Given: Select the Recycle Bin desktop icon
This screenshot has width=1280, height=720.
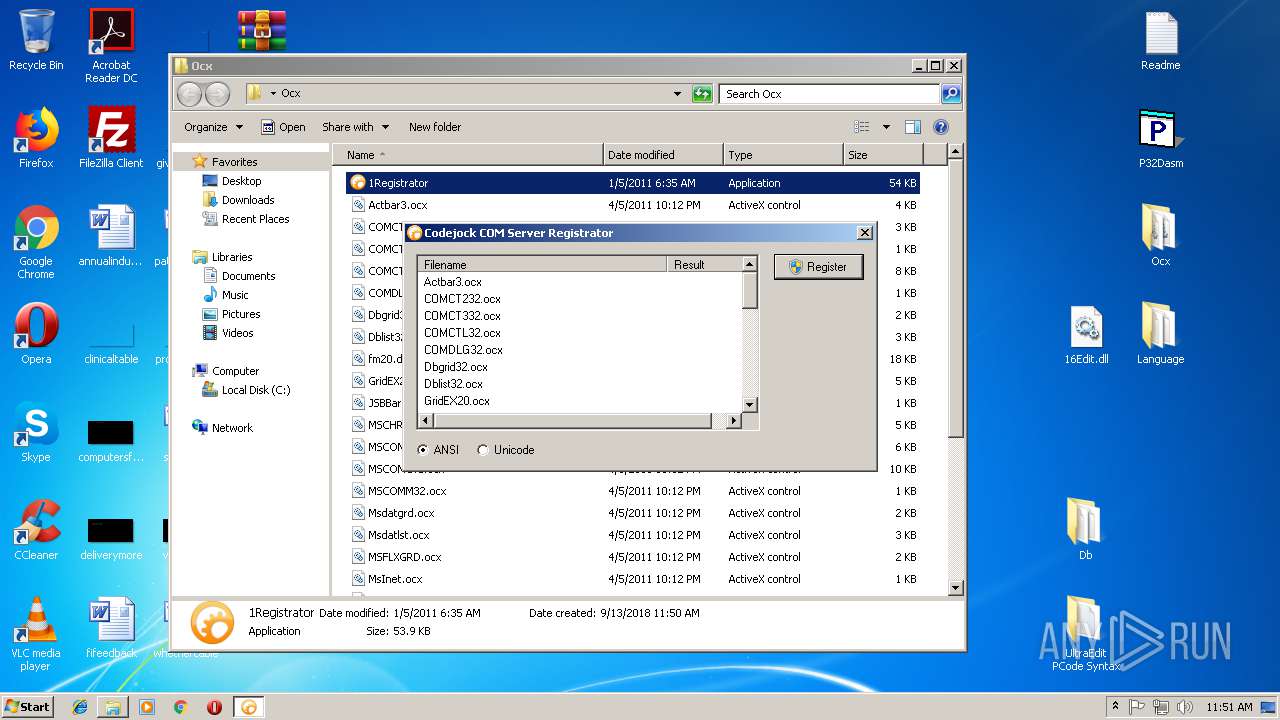Looking at the screenshot, I should click(36, 42).
